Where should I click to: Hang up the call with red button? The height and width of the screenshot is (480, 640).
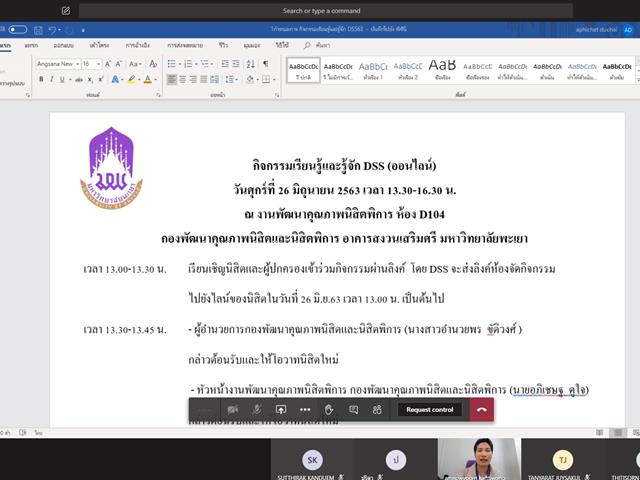[x=482, y=409]
